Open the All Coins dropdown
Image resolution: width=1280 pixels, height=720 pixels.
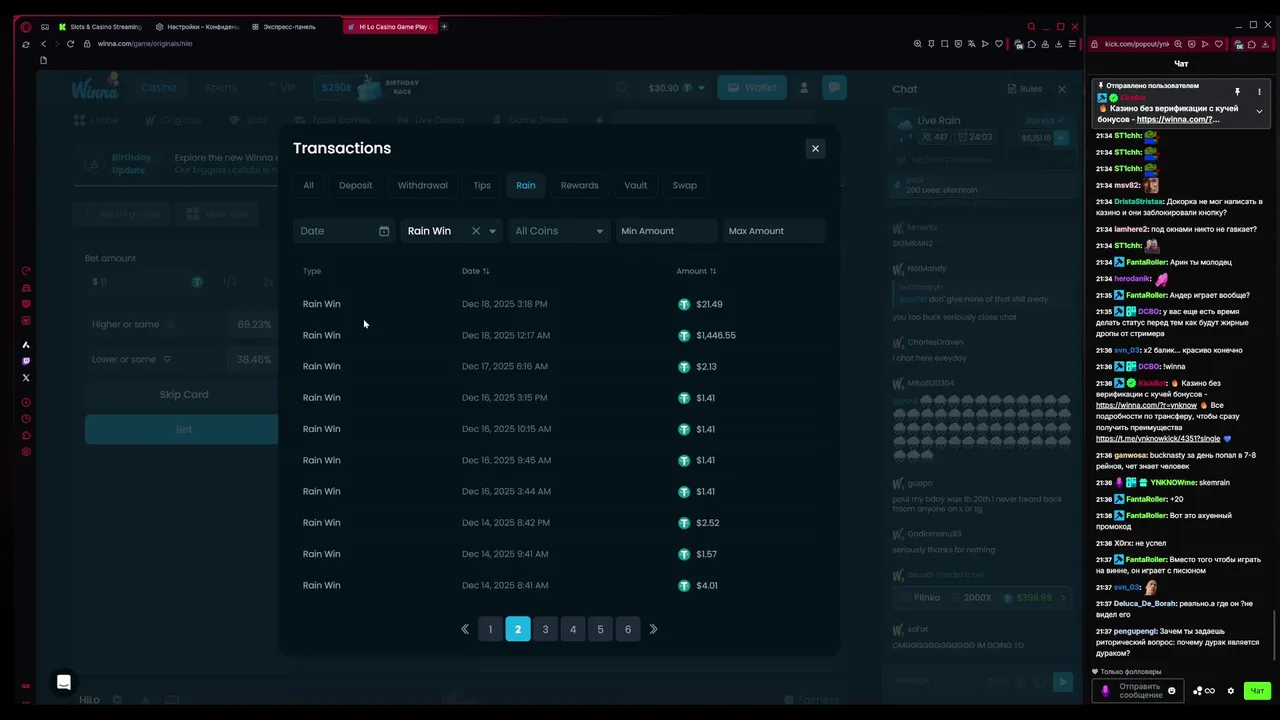click(x=558, y=231)
